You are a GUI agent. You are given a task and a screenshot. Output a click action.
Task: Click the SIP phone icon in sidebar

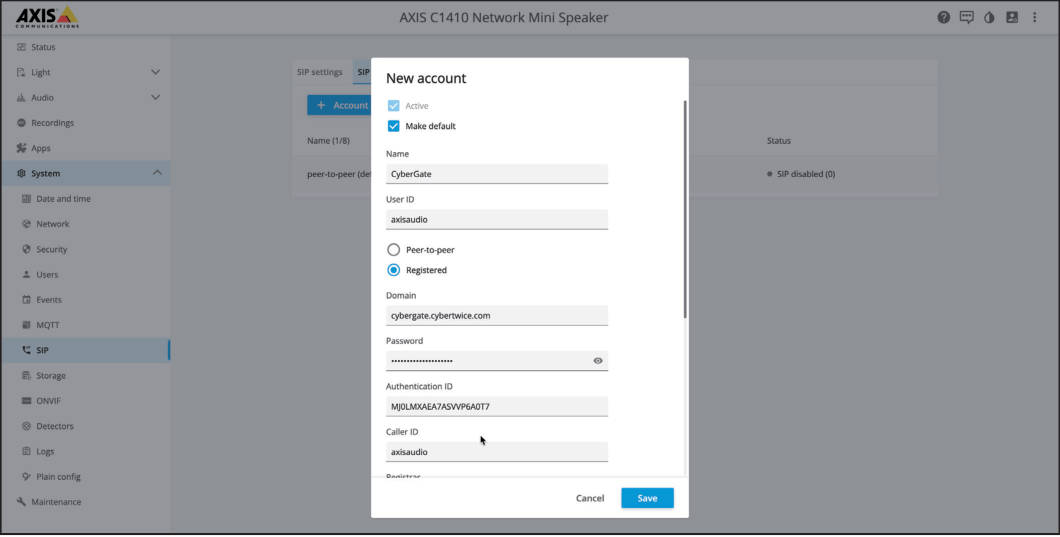pyautogui.click(x=26, y=350)
